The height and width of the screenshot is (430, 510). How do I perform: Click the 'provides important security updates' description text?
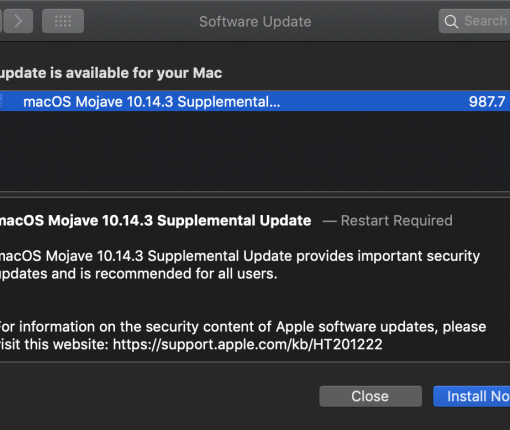click(x=239, y=265)
